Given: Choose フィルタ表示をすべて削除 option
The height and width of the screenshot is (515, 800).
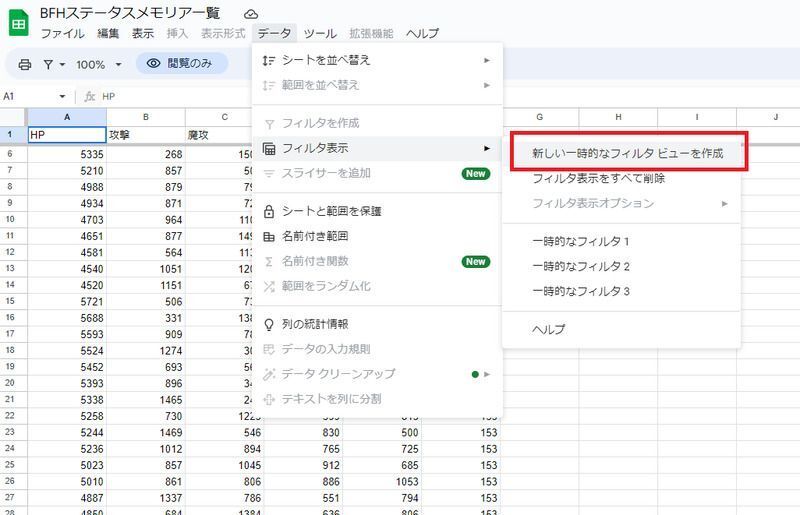Looking at the screenshot, I should coord(599,179).
